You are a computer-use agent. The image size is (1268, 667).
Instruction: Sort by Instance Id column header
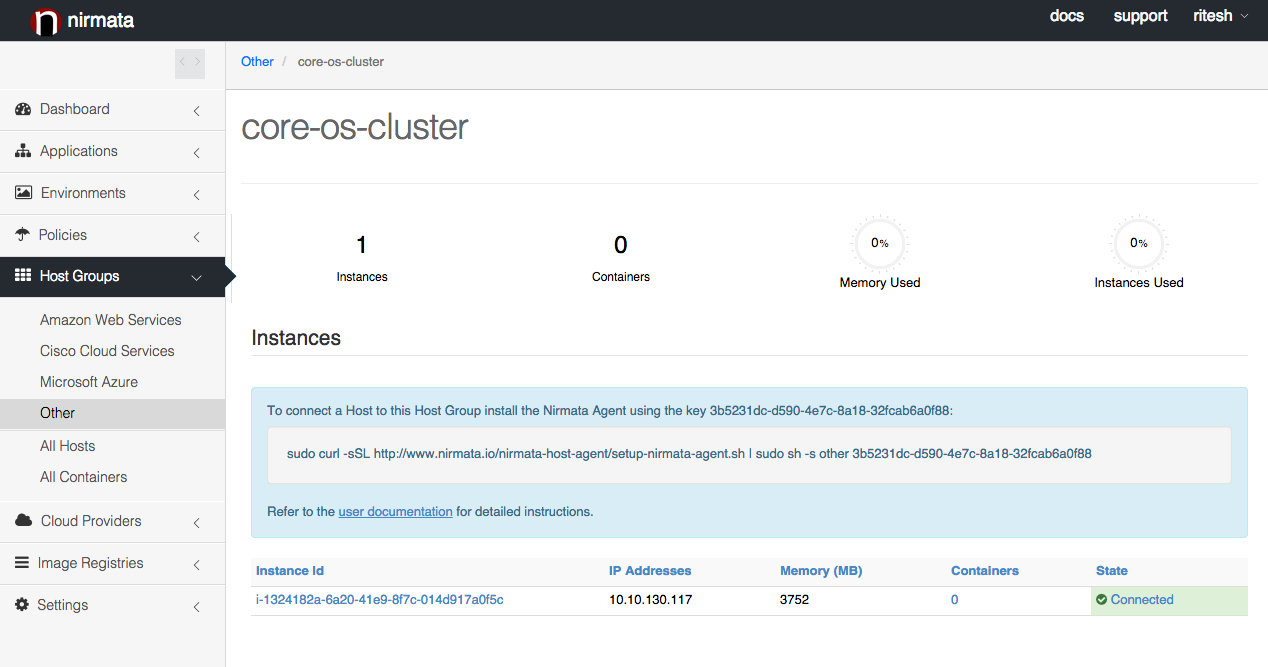290,571
